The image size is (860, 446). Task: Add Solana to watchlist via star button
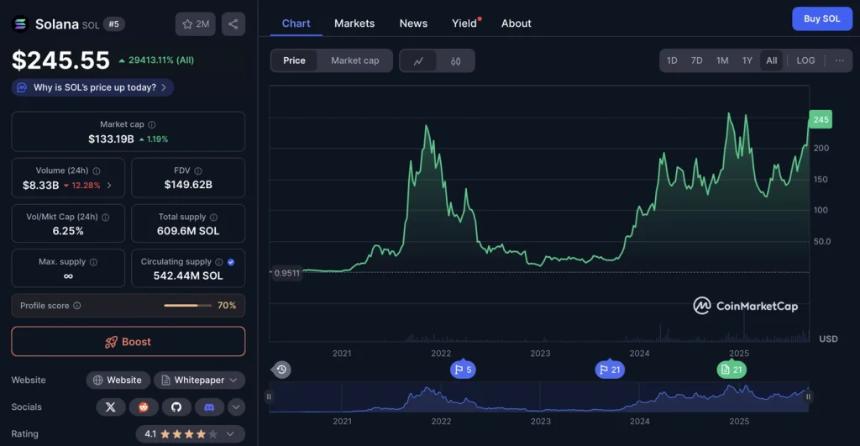click(195, 24)
